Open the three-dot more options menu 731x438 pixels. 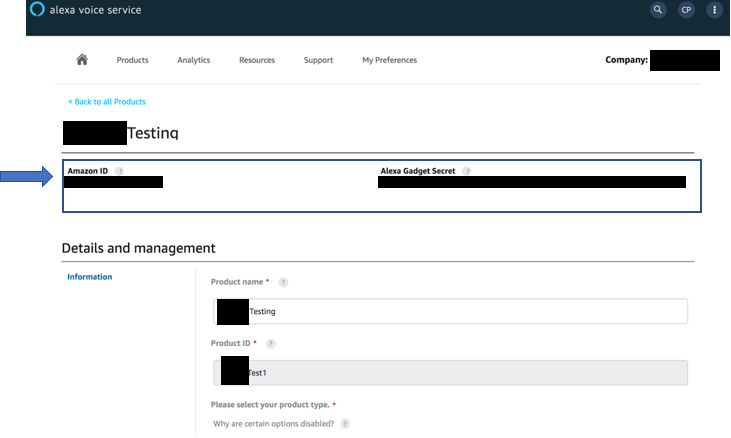click(714, 10)
